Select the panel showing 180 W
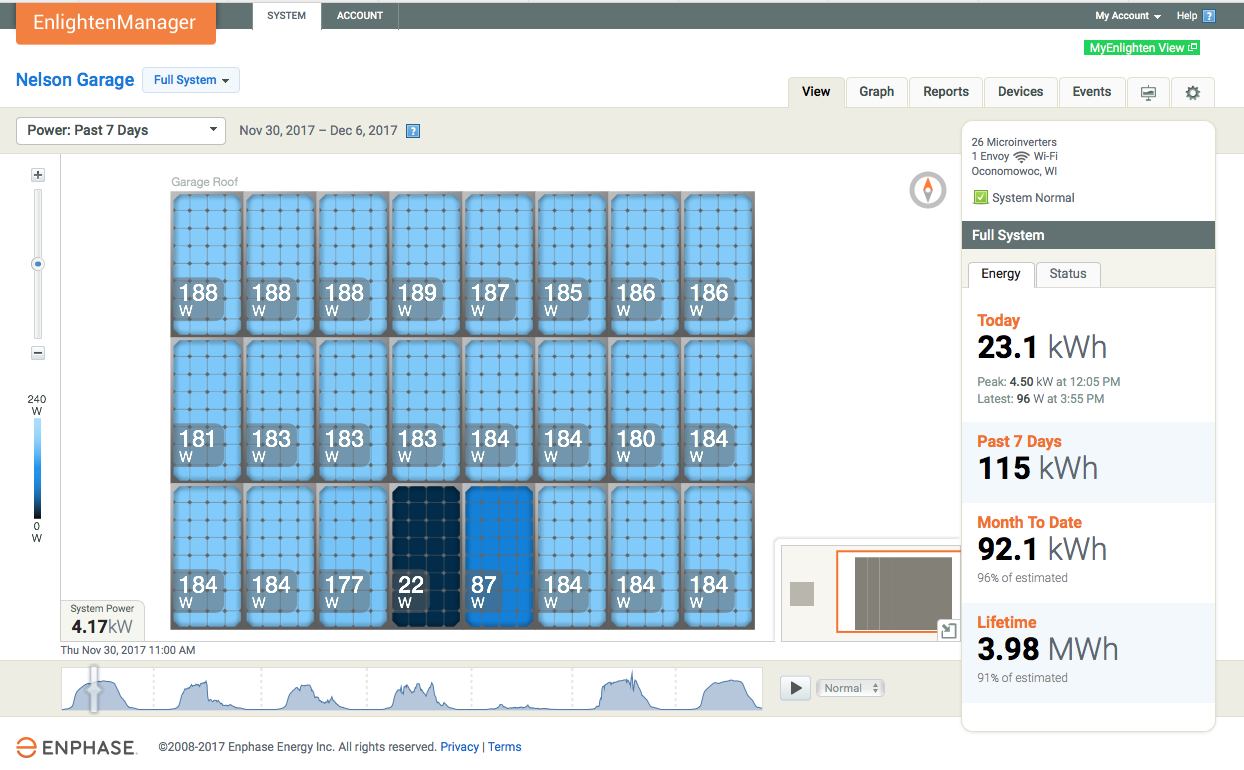This screenshot has width=1244, height=770. click(645, 411)
